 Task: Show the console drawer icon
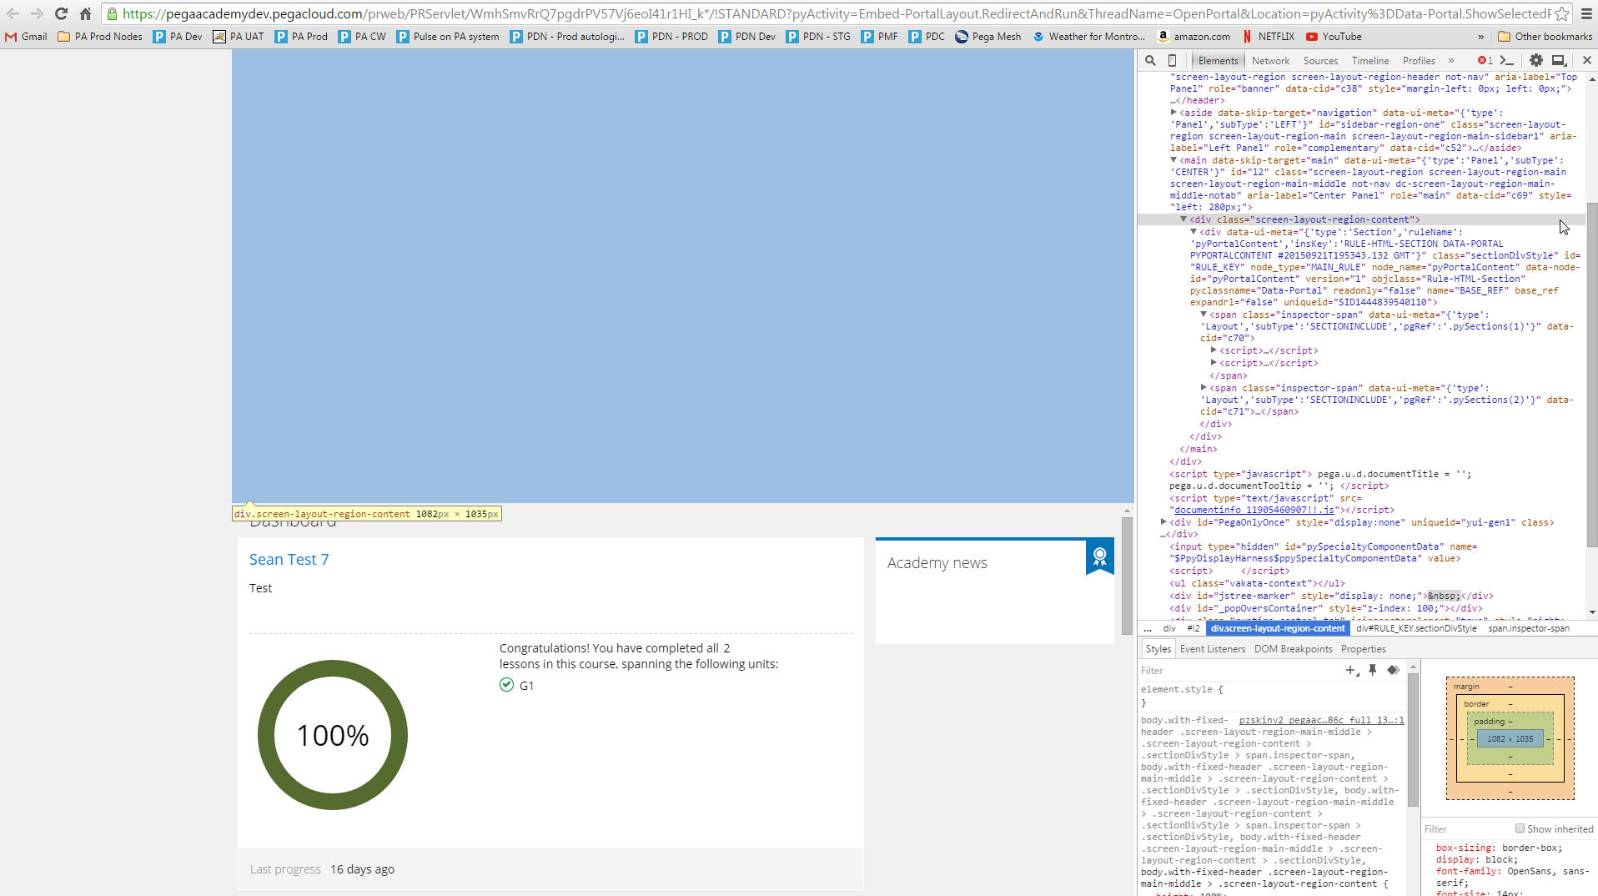click(1507, 60)
